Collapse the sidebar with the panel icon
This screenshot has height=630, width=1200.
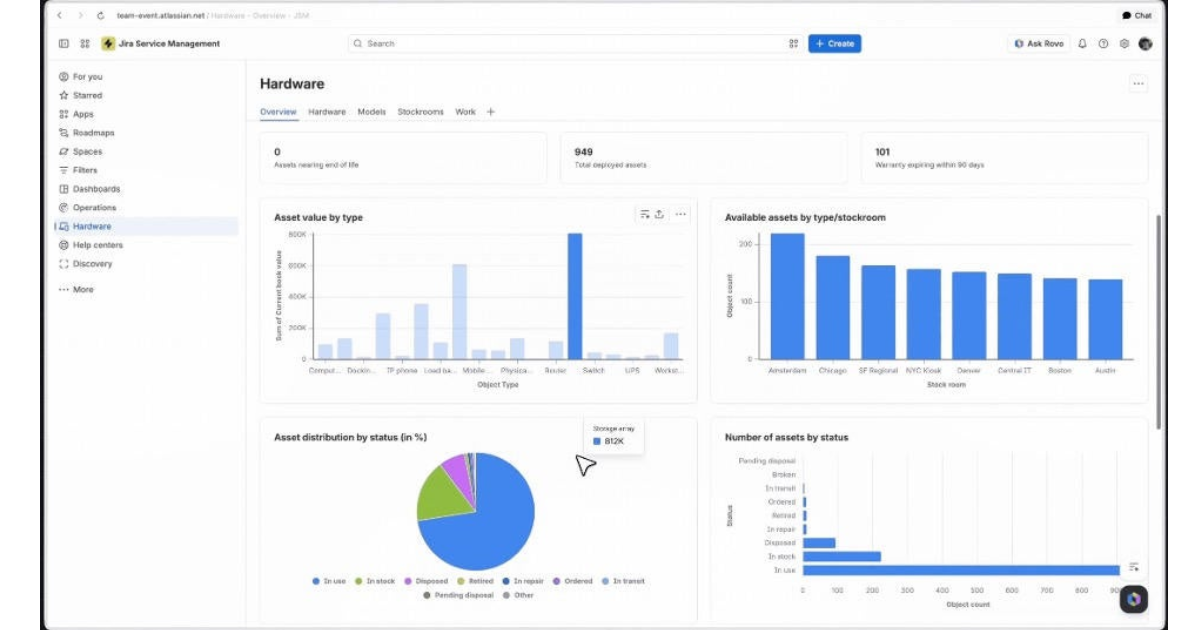pyautogui.click(x=64, y=44)
